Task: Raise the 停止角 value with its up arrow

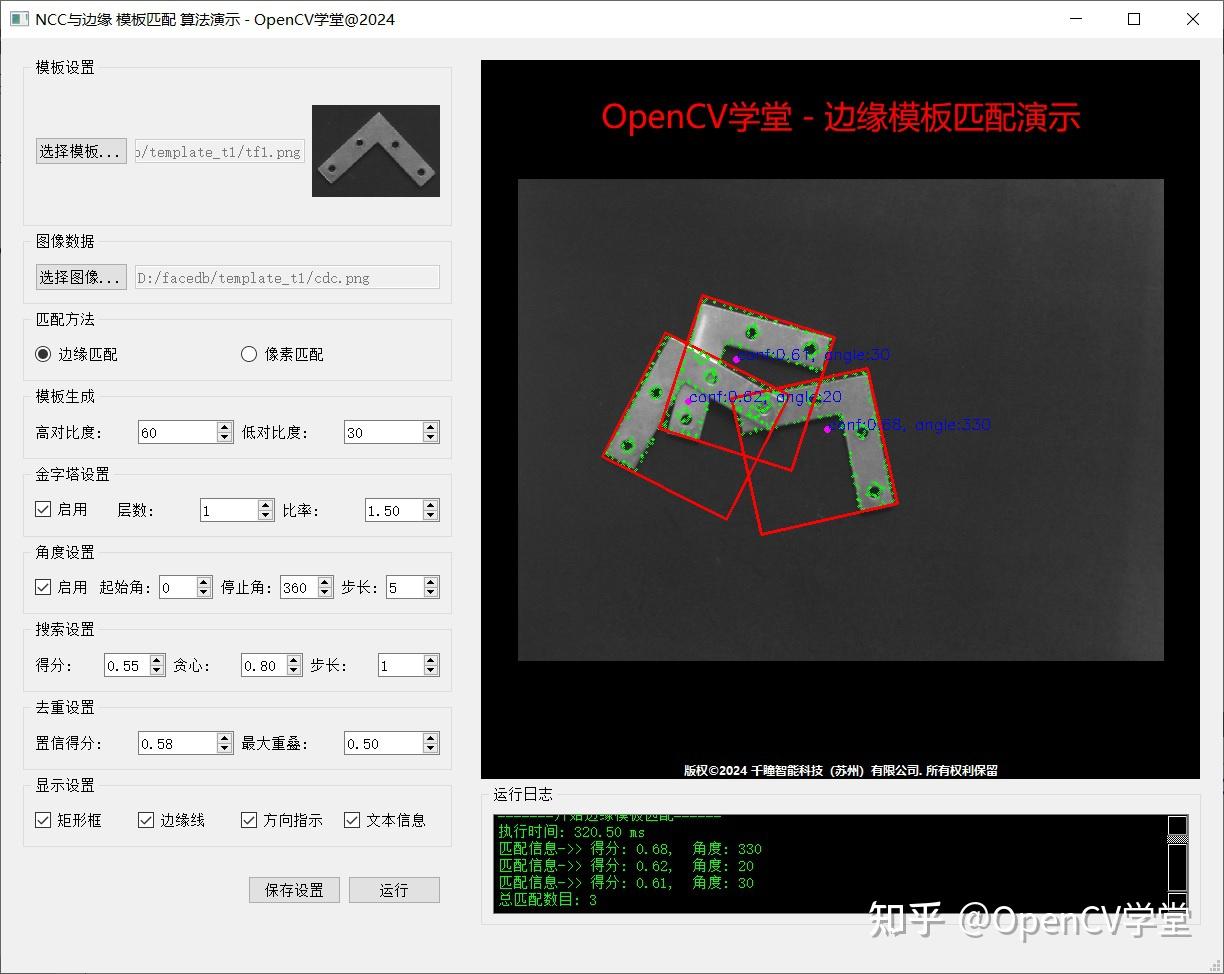Action: pyautogui.click(x=327, y=581)
